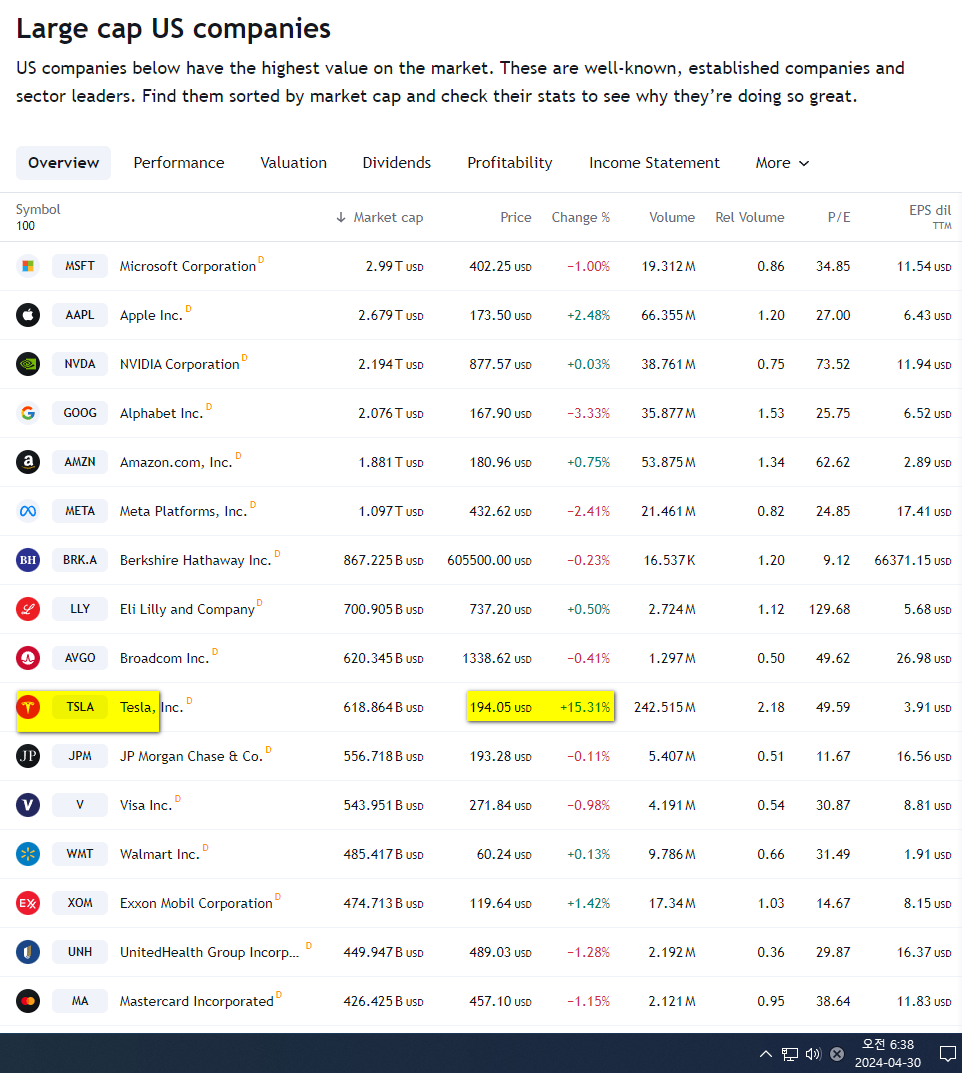The height and width of the screenshot is (1073, 962).
Task: Click the AMZN ticker button
Action: pos(80,462)
